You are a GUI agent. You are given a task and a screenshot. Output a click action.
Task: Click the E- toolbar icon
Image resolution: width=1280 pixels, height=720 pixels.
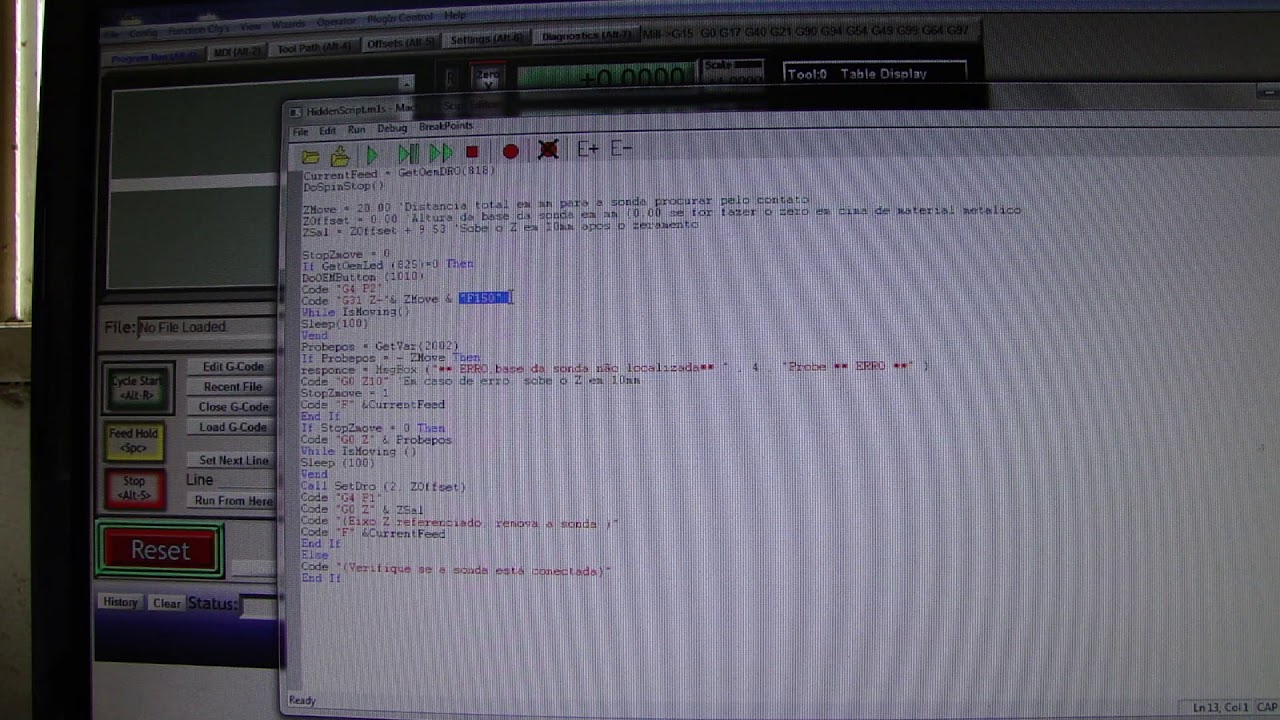click(x=621, y=148)
